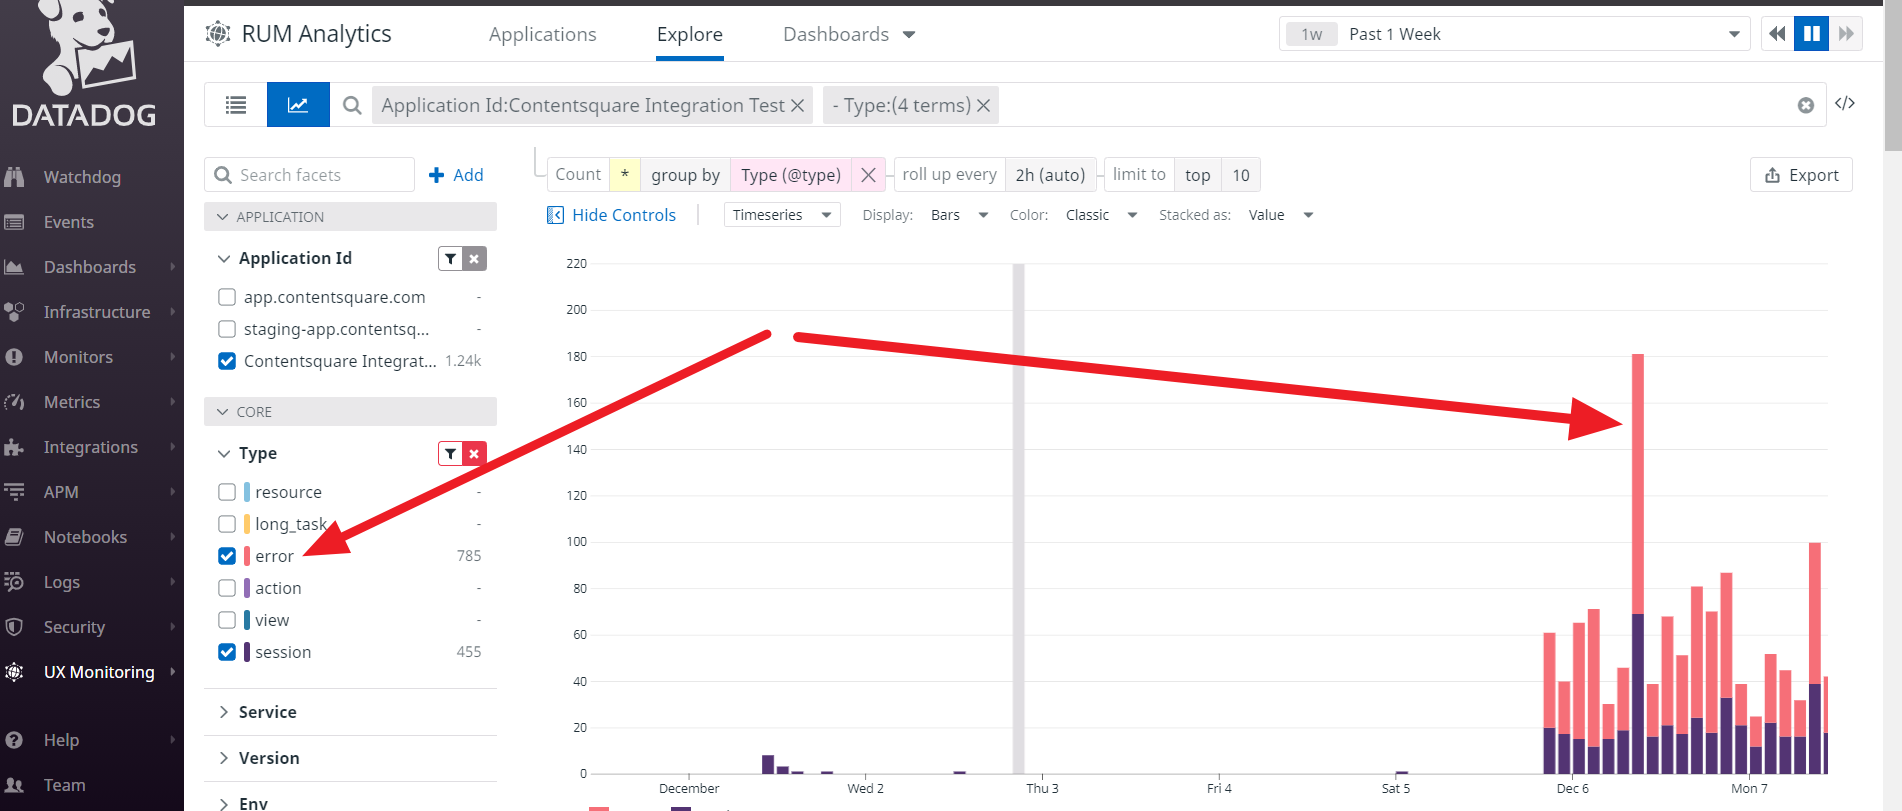
Task: Check the long_task type checkbox
Action: pos(227,524)
